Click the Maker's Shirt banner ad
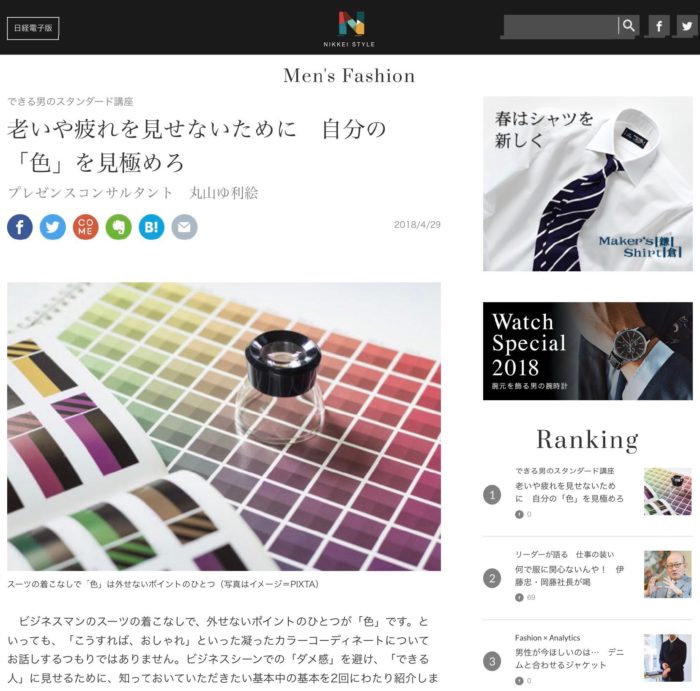Screen dimensions: 700x691 [x=588, y=183]
